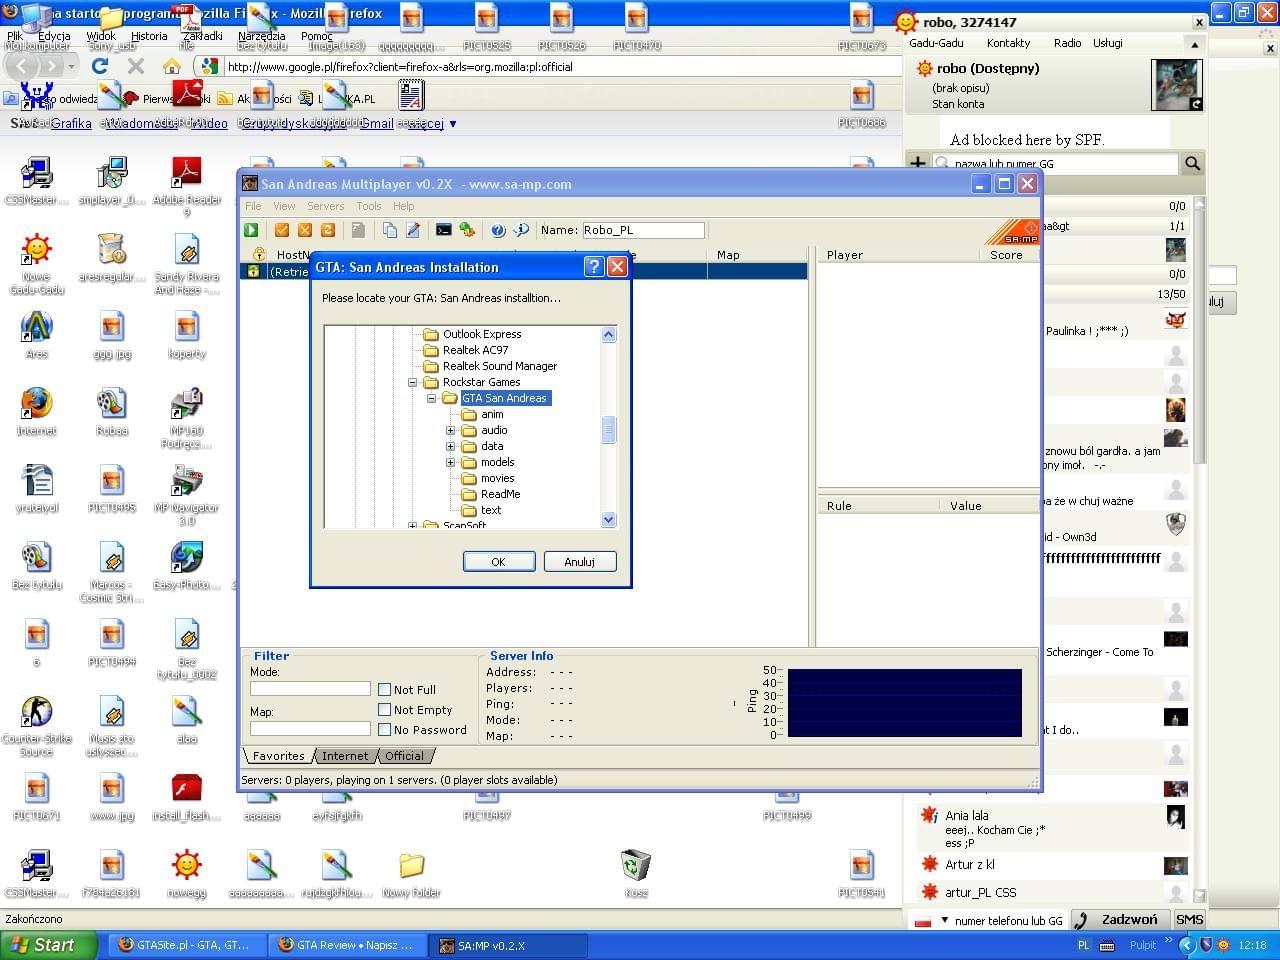Open Help menu in SA-MP window
The width and height of the screenshot is (1280, 960).
coord(404,206)
